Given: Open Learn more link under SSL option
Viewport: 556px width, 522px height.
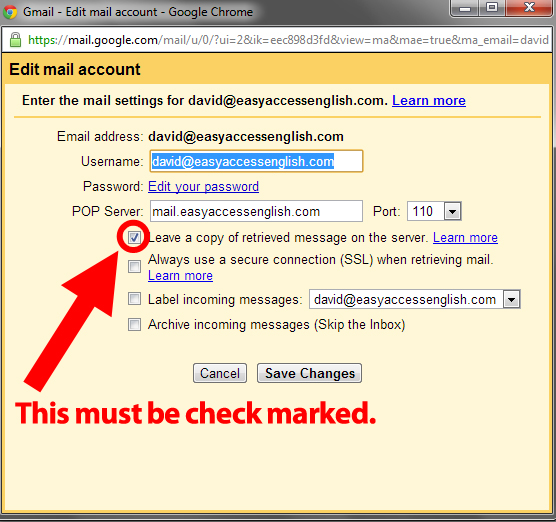Looking at the screenshot, I should 180,276.
